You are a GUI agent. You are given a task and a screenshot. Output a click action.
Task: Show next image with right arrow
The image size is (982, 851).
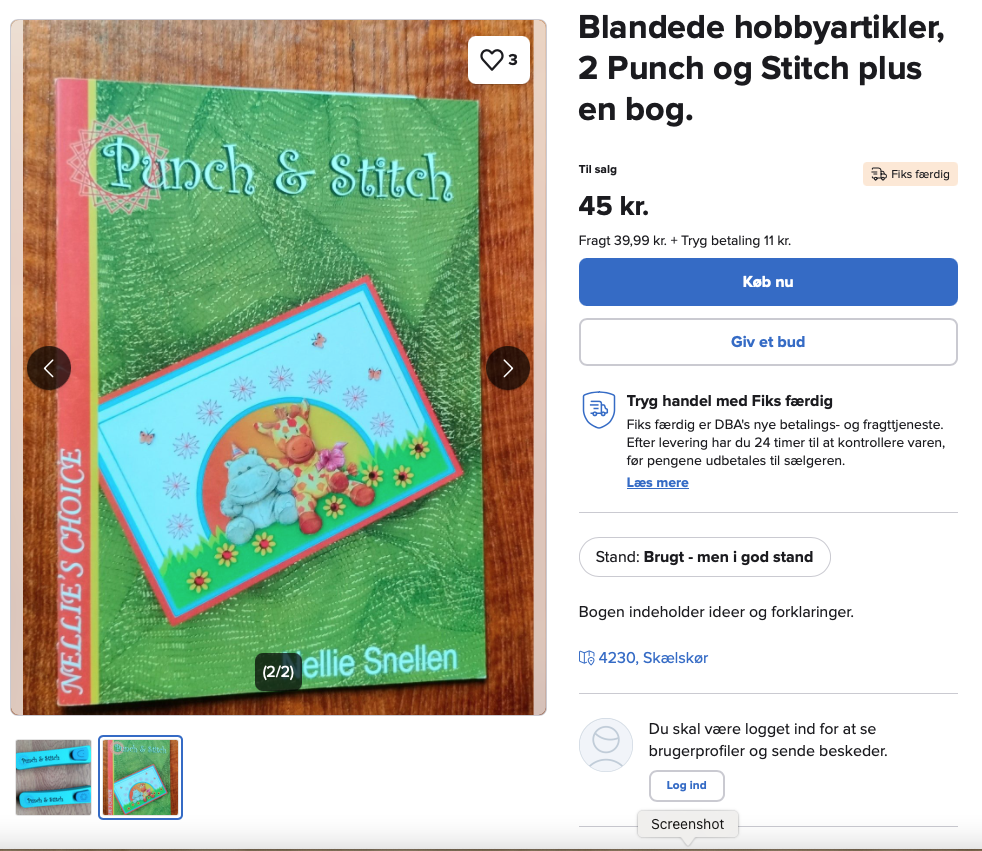508,368
